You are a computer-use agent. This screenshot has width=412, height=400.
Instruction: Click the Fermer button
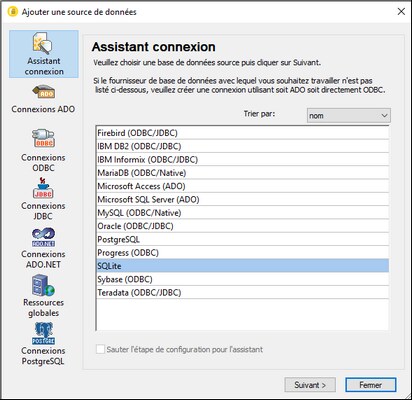(x=371, y=385)
